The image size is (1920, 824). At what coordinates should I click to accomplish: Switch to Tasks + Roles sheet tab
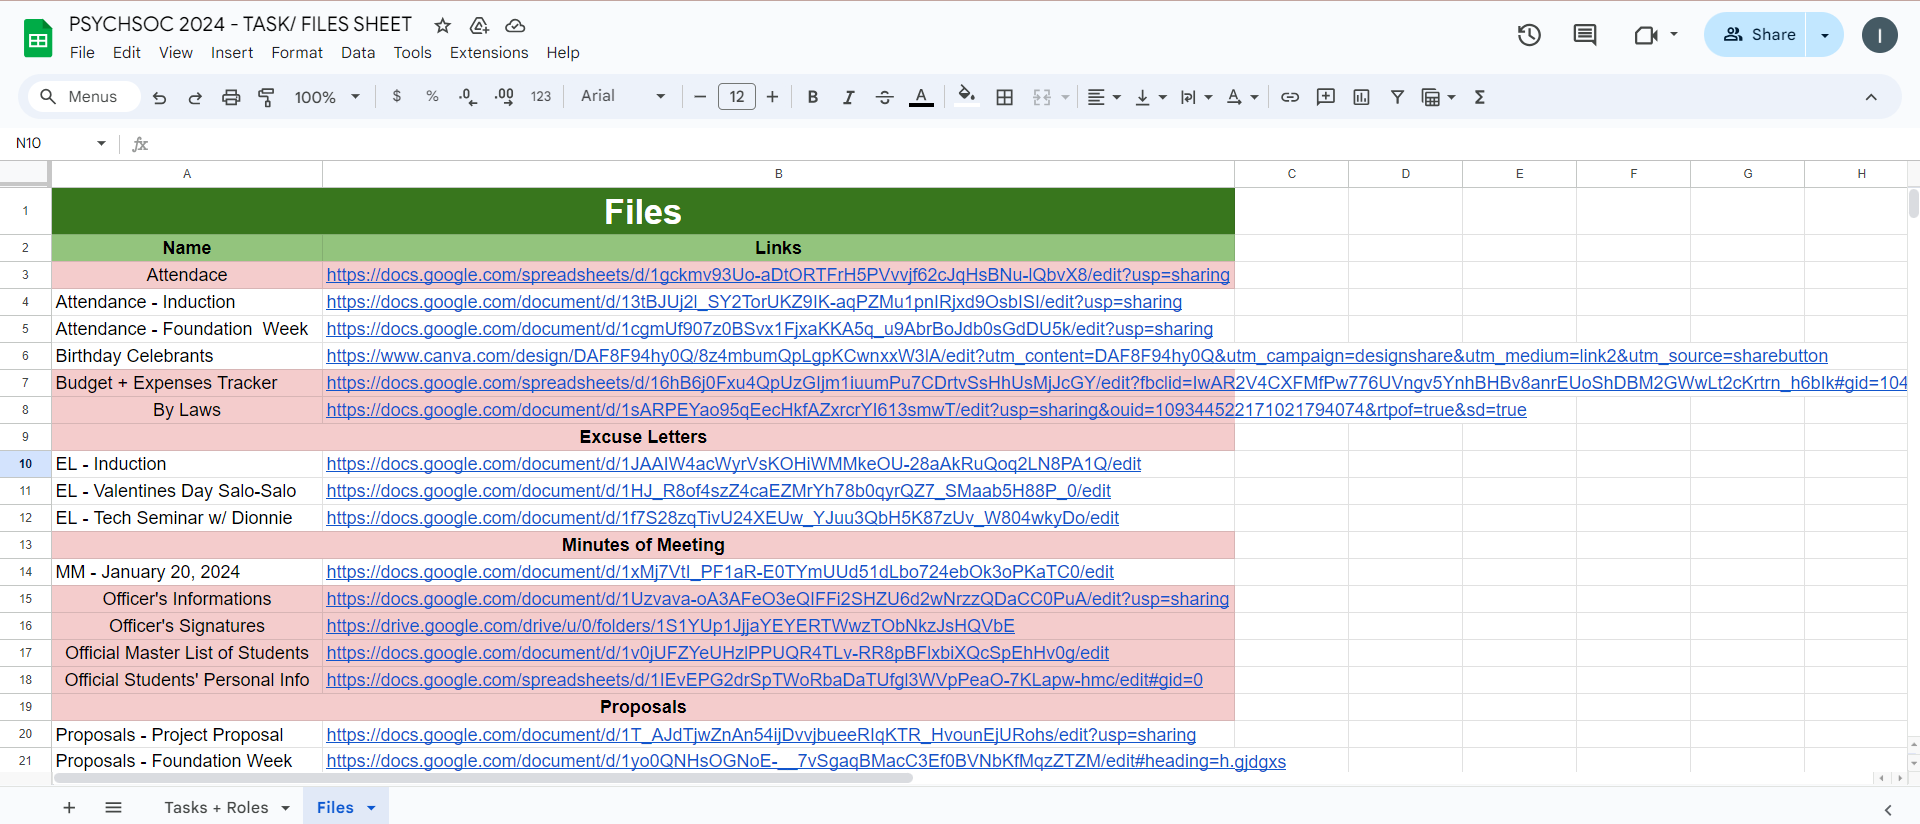216,808
